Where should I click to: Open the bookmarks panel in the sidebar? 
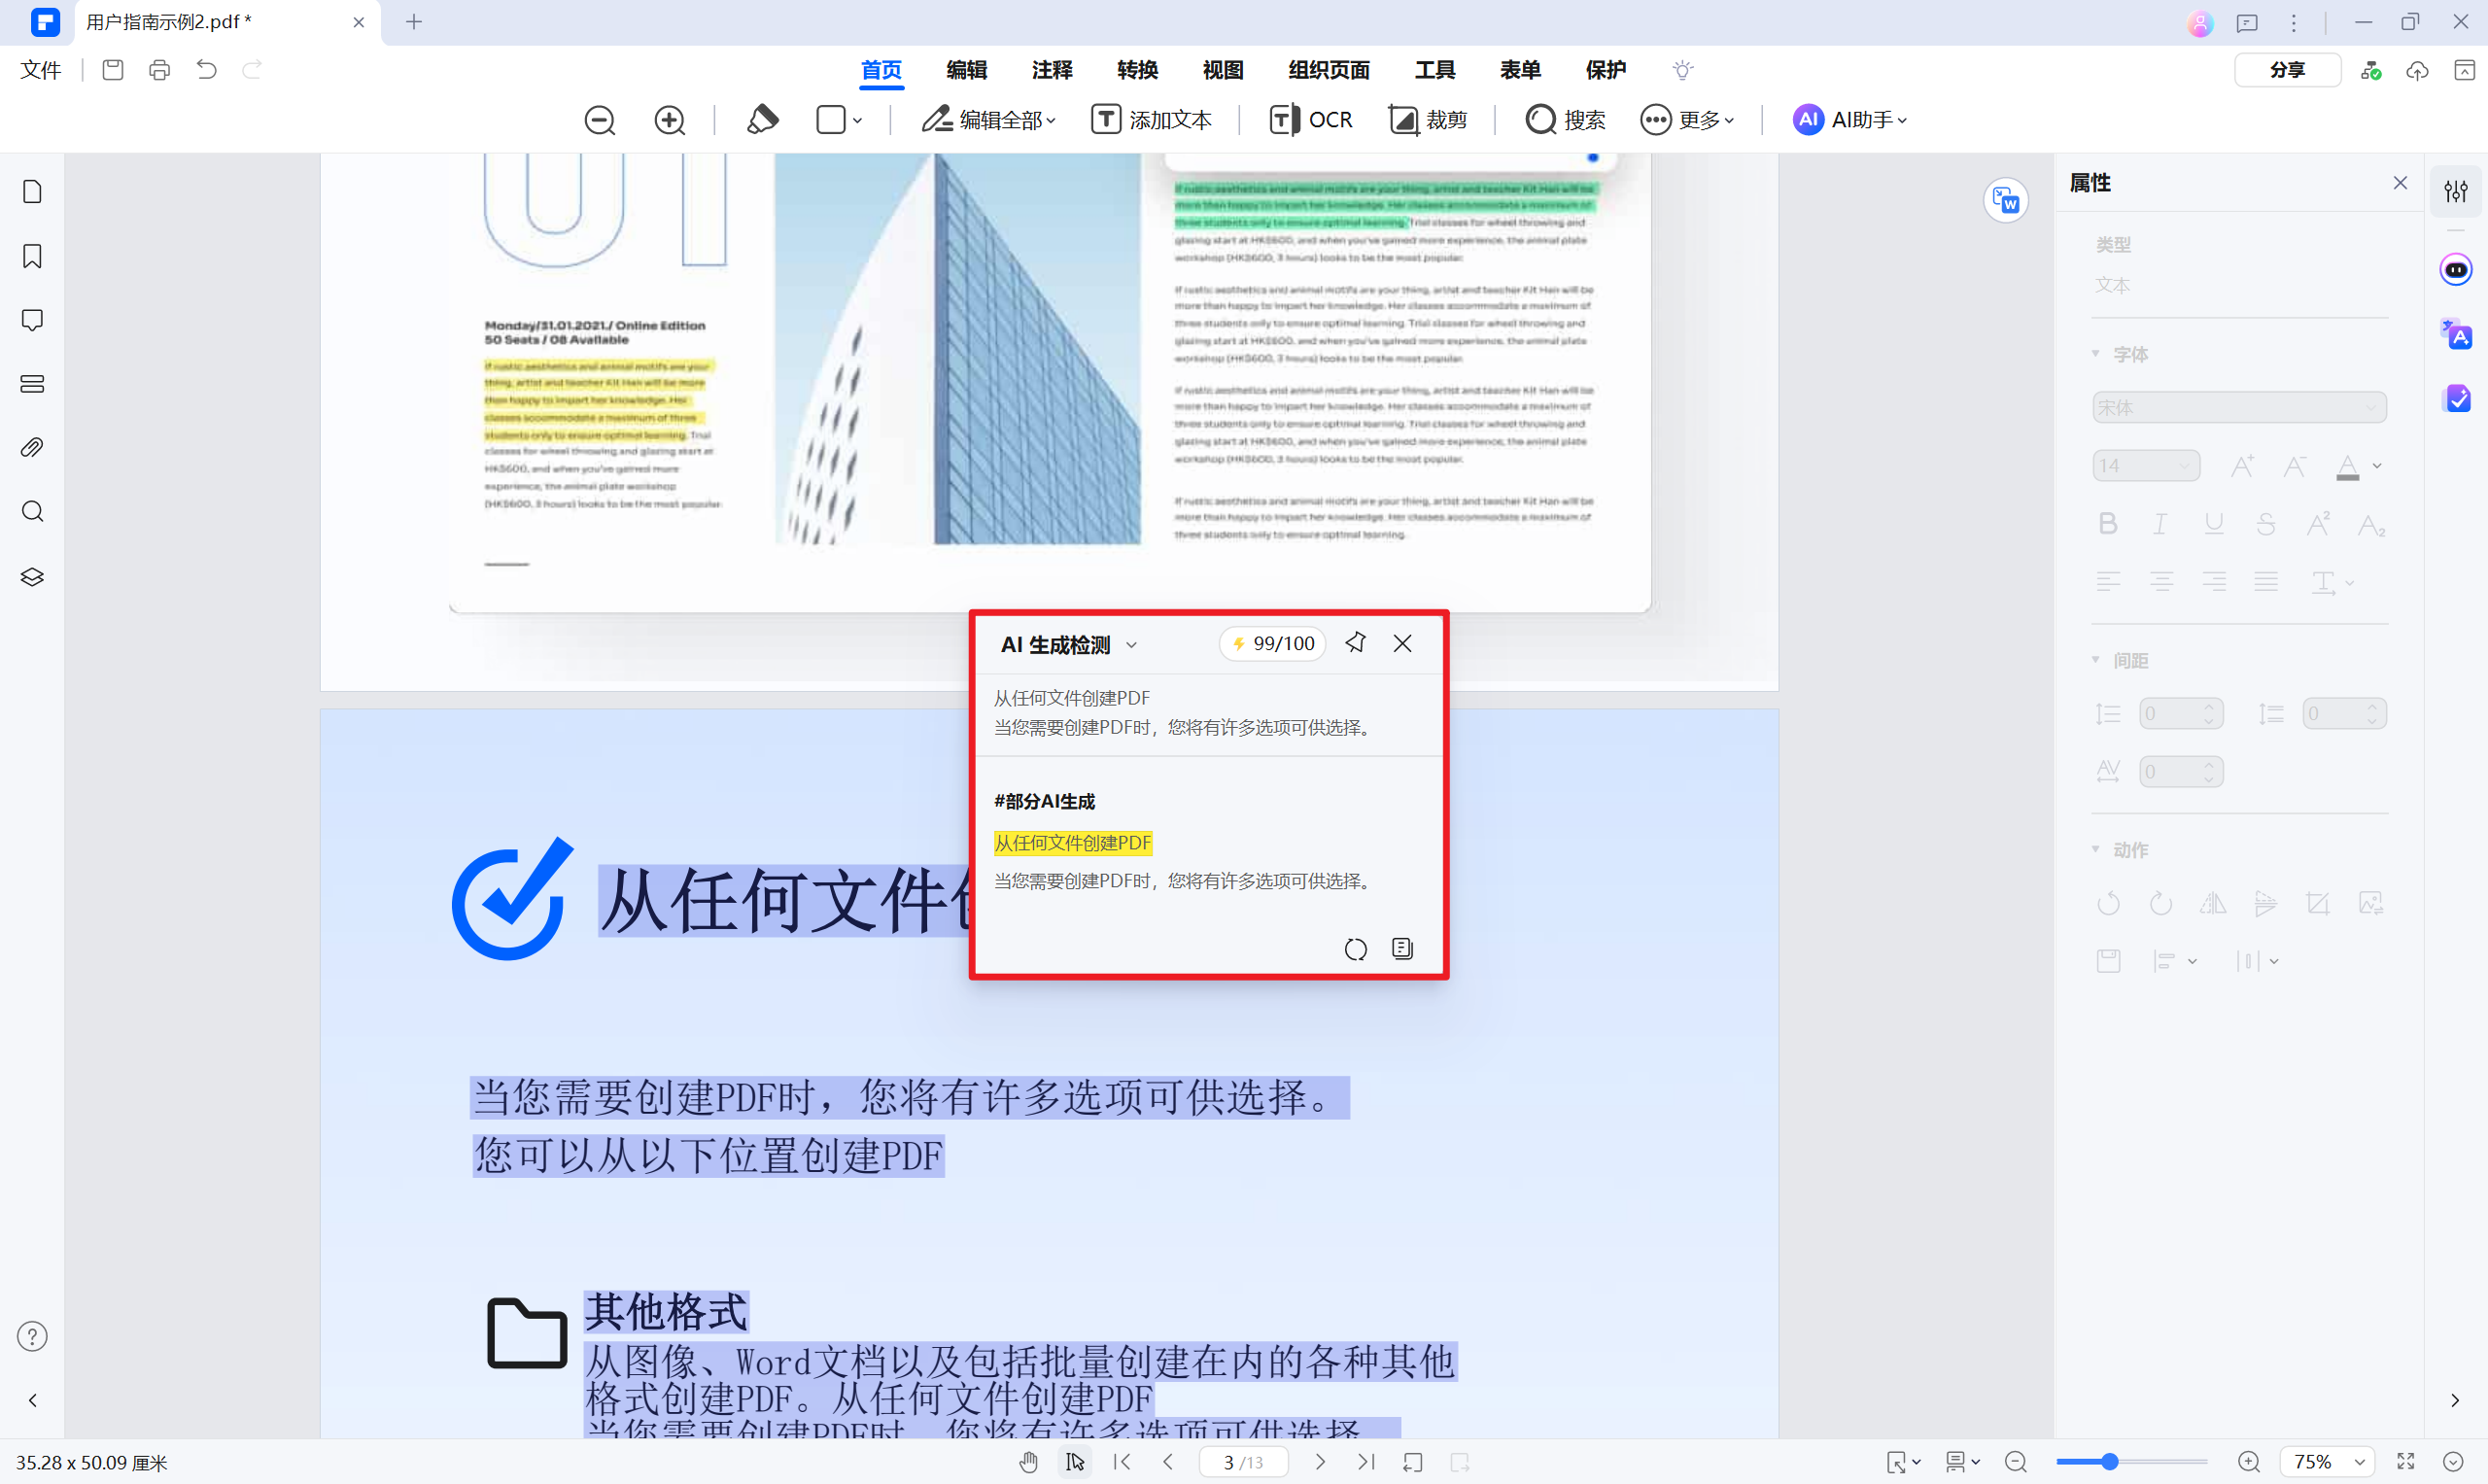(31, 256)
